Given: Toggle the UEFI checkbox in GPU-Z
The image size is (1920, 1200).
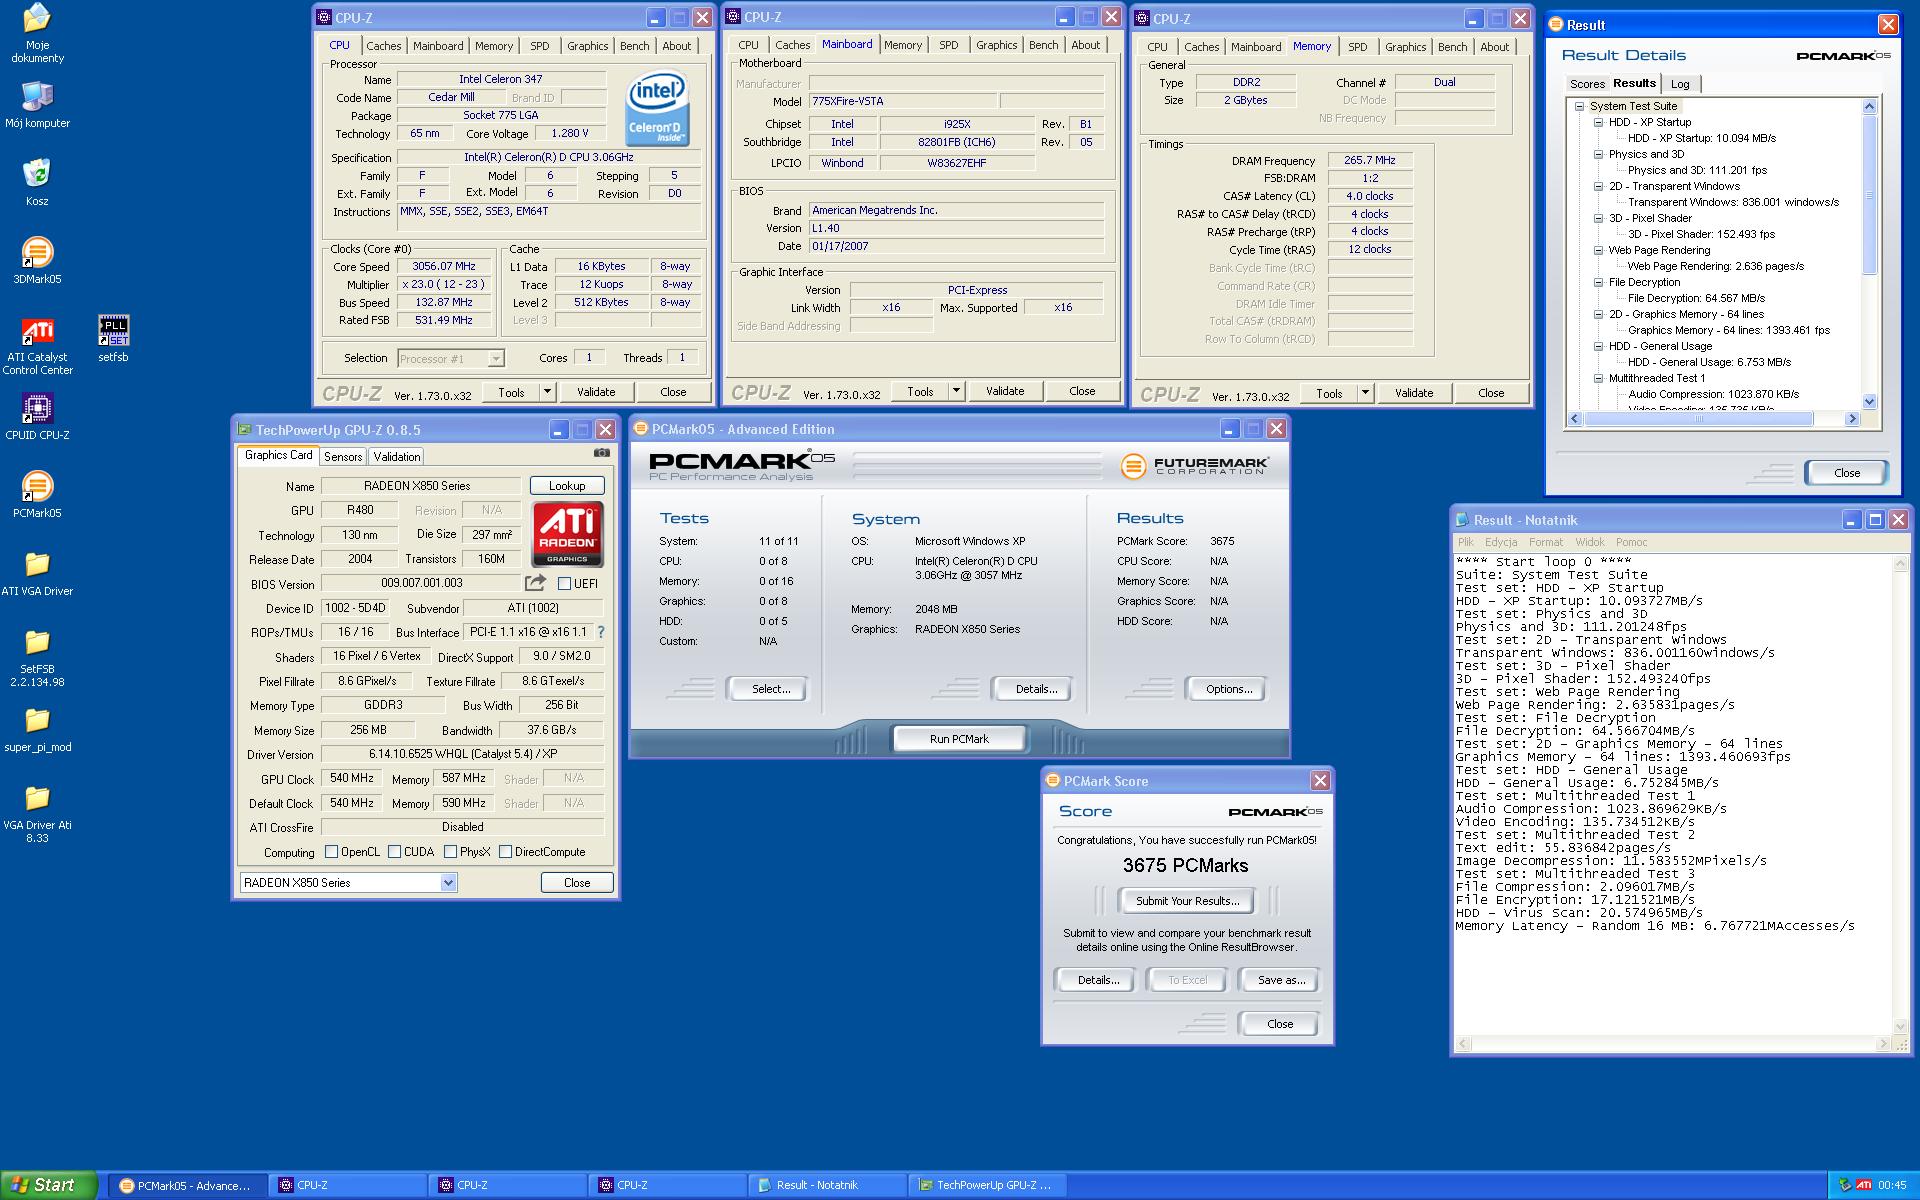Looking at the screenshot, I should coord(564,584).
